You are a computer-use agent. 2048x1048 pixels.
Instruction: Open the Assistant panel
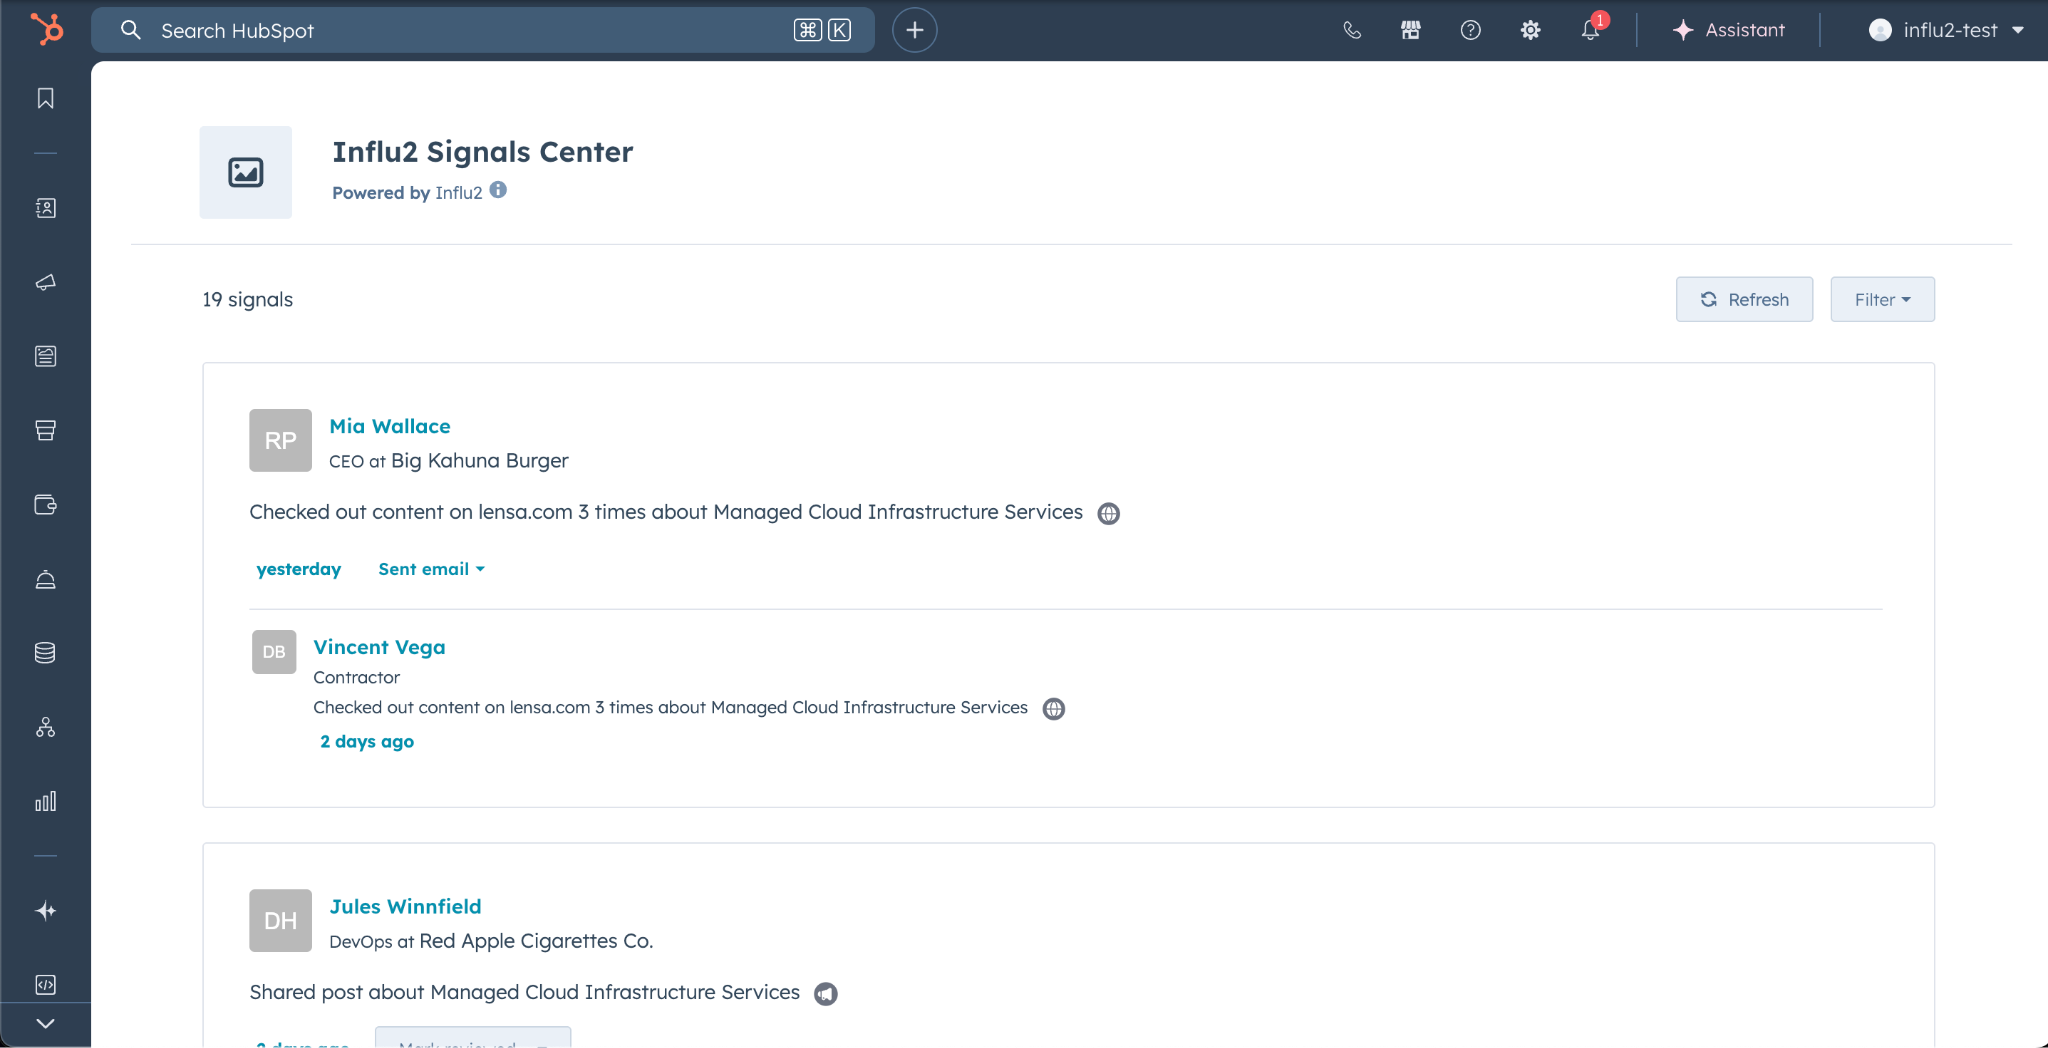[1729, 30]
